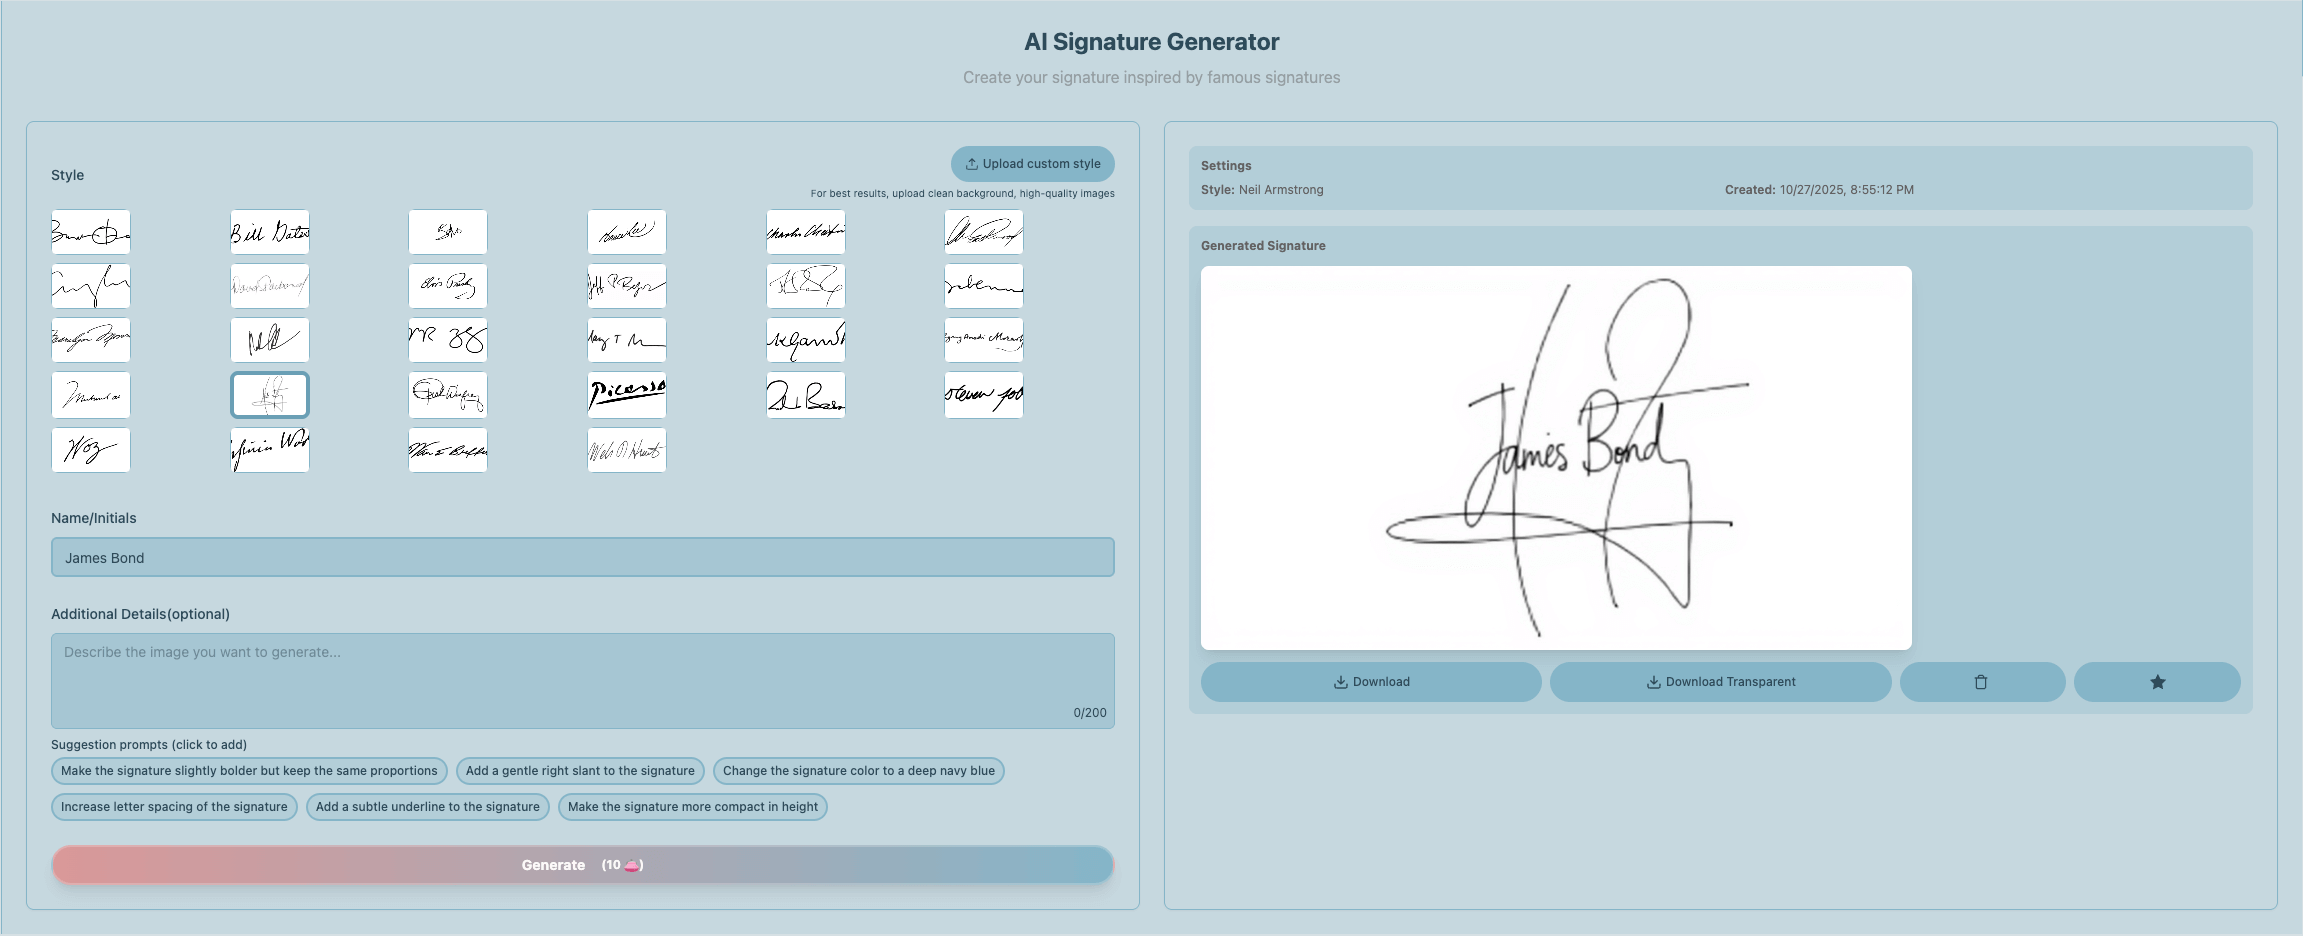Add the 'Increase letter spacing' suggestion prompt
The image size is (2303, 936).
174,806
